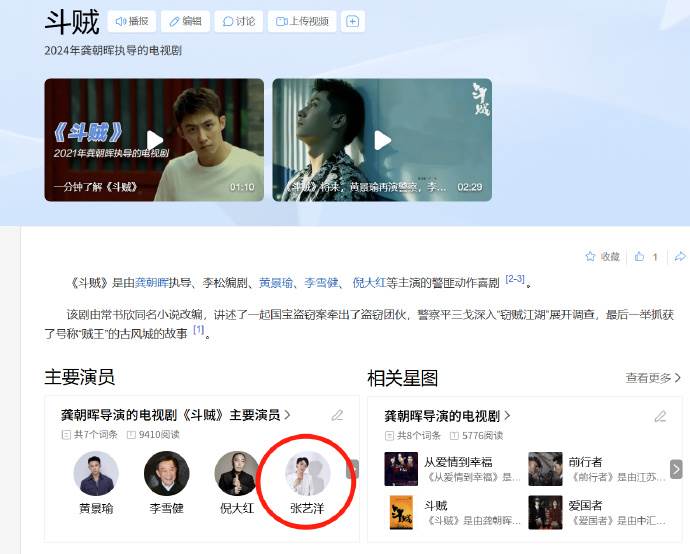The width and height of the screenshot is (690, 554).
Task: Play the 一分钟了解《斗贼》 video
Action: coord(154,140)
